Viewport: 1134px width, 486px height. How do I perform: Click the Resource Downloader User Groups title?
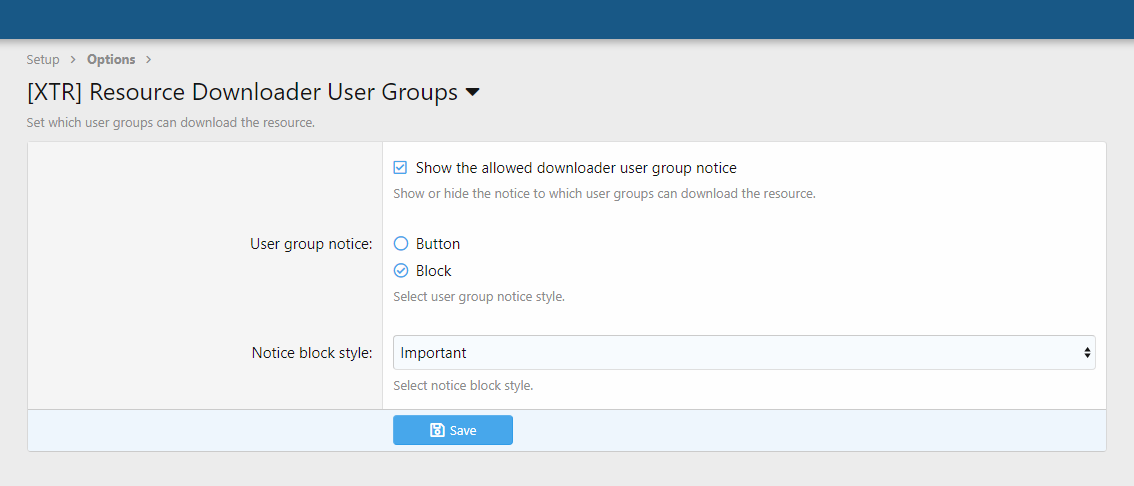[242, 93]
